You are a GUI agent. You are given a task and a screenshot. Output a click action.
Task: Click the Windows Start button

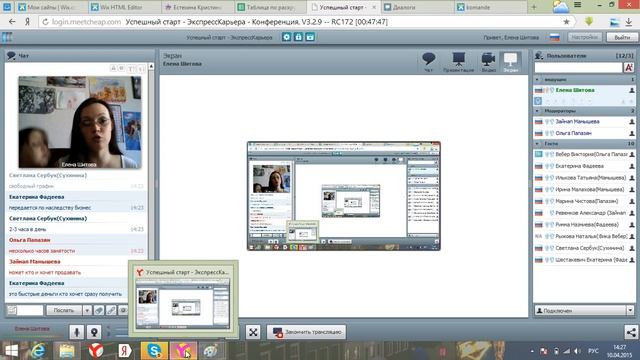(x=11, y=351)
